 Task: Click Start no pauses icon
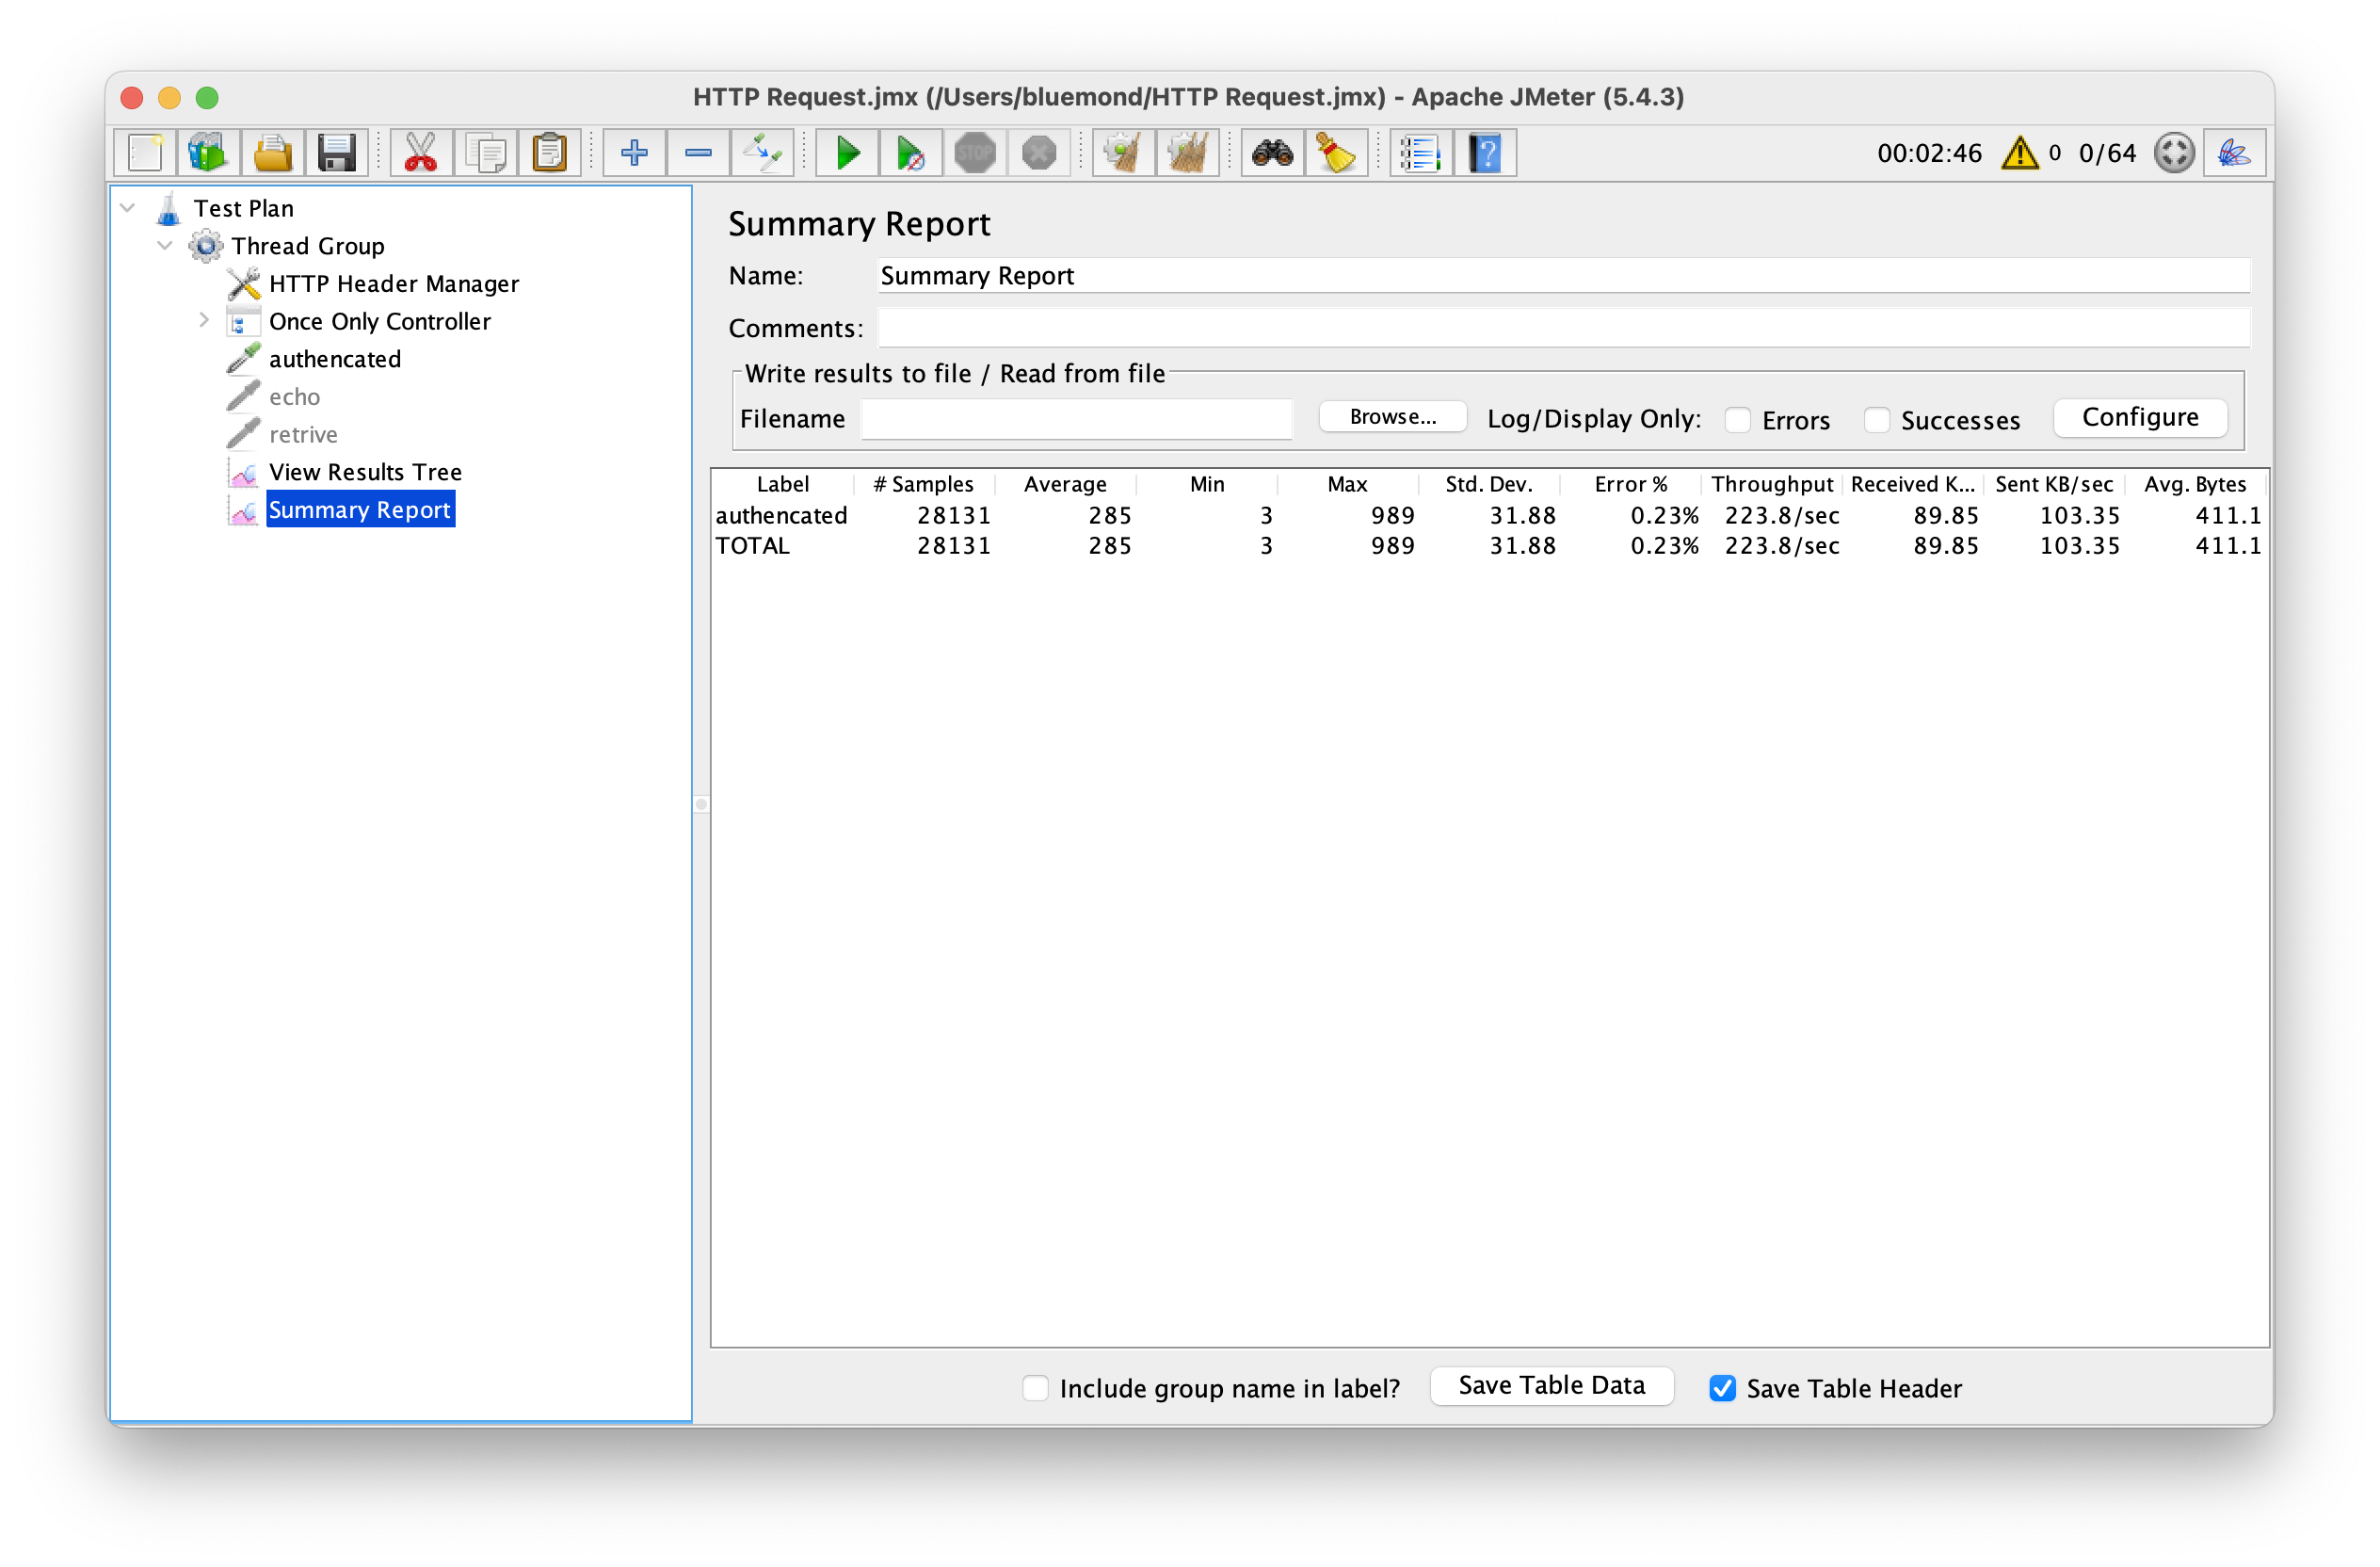click(x=911, y=153)
